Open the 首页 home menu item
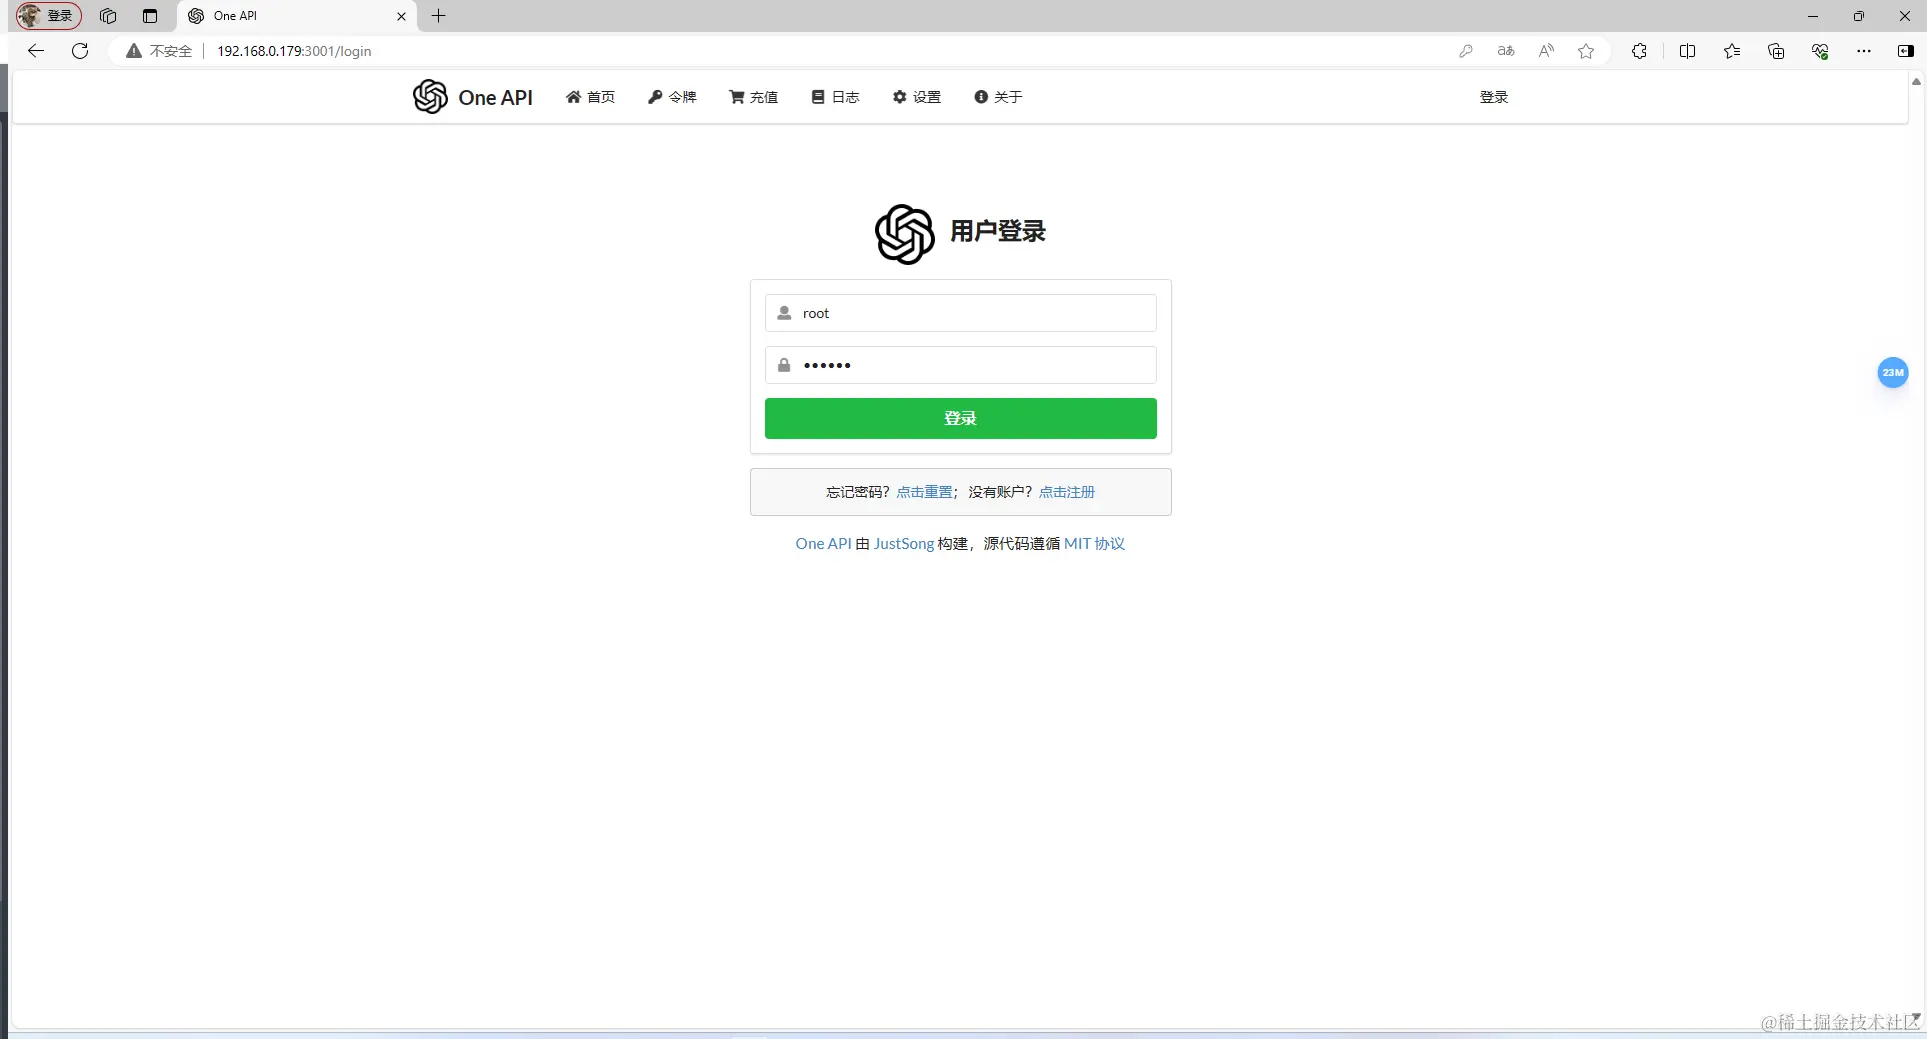Screen dimensions: 1927x1039 click(x=590, y=97)
